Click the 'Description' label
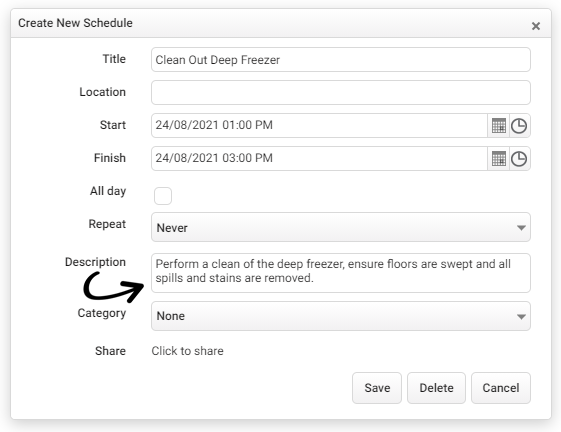 coord(96,262)
